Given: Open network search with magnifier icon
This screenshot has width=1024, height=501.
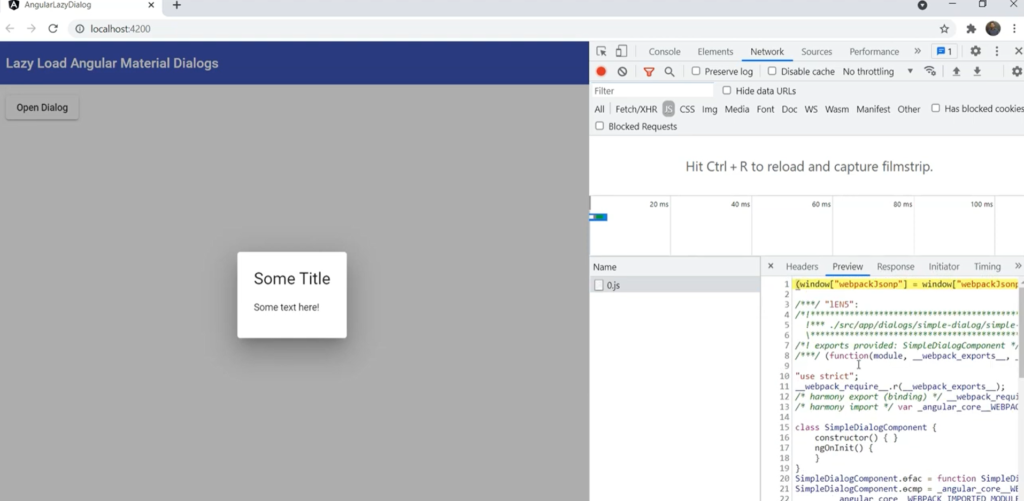Looking at the screenshot, I should (669, 72).
